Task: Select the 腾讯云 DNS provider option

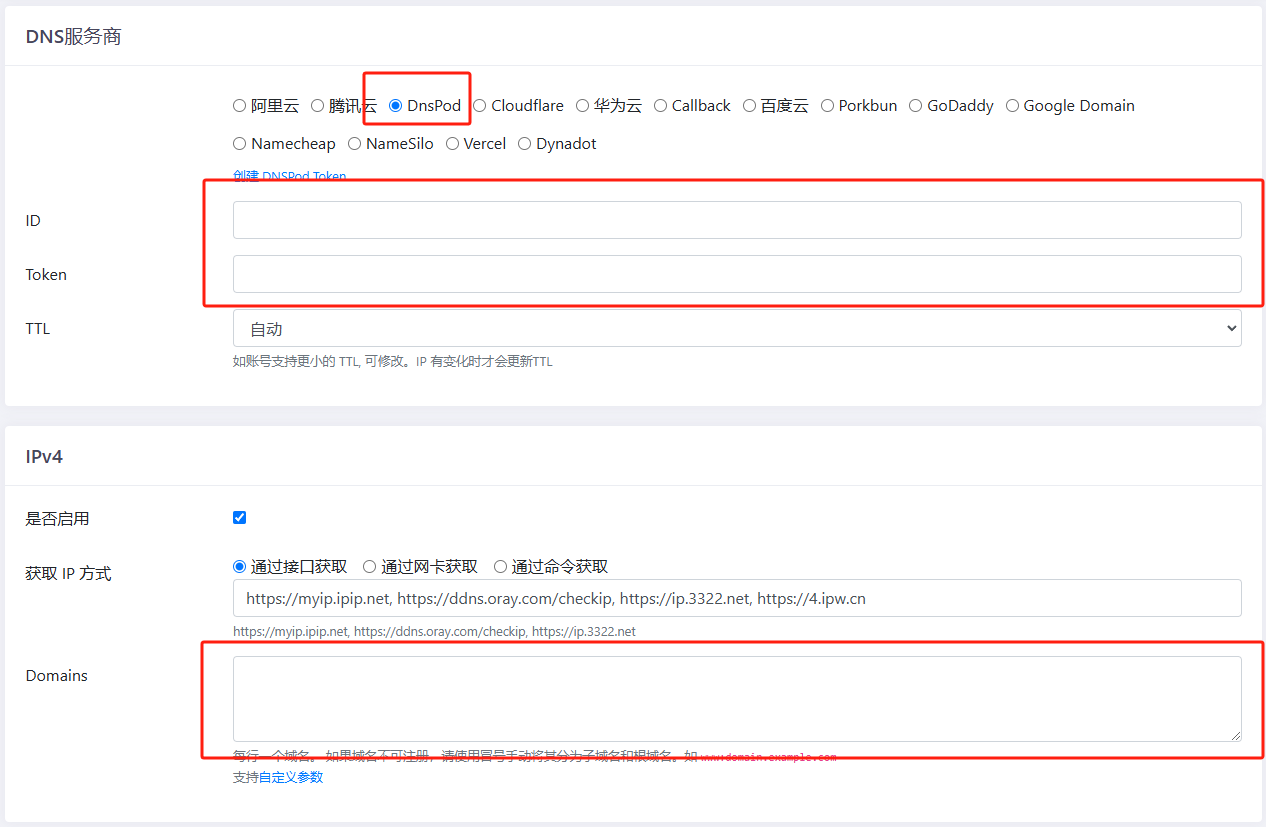Action: (317, 106)
